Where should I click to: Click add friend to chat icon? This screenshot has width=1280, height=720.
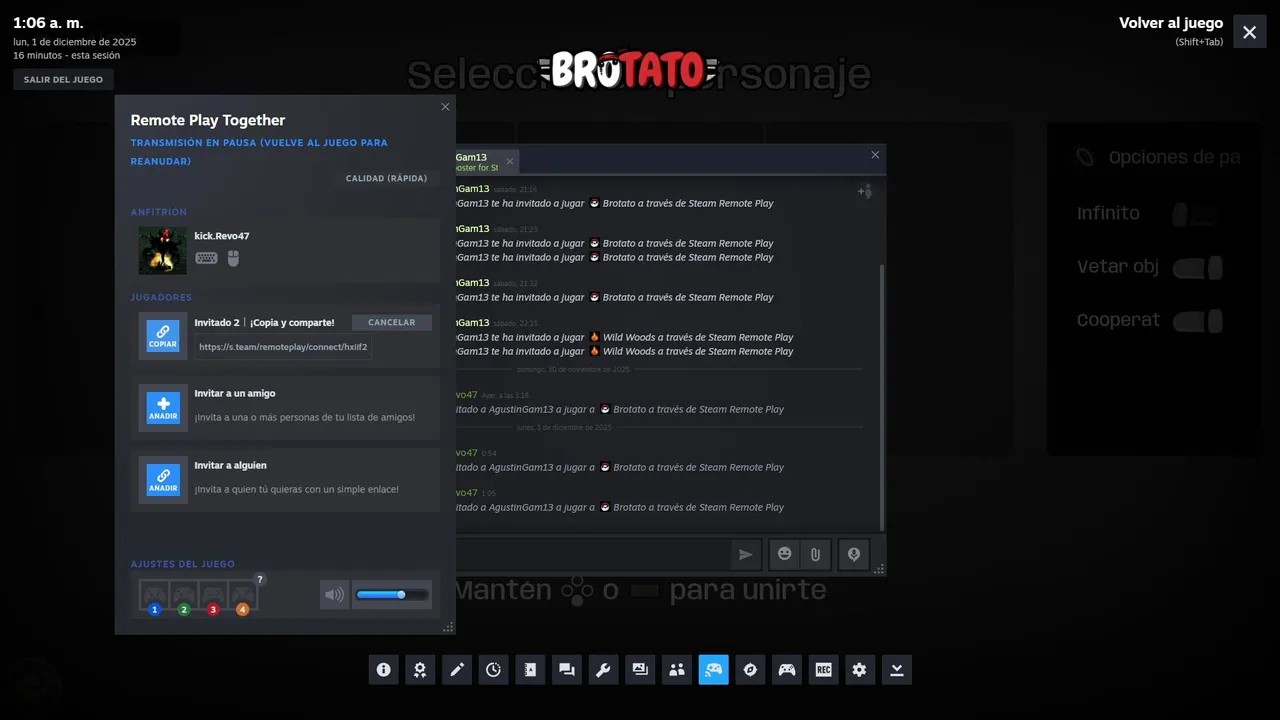tap(864, 191)
